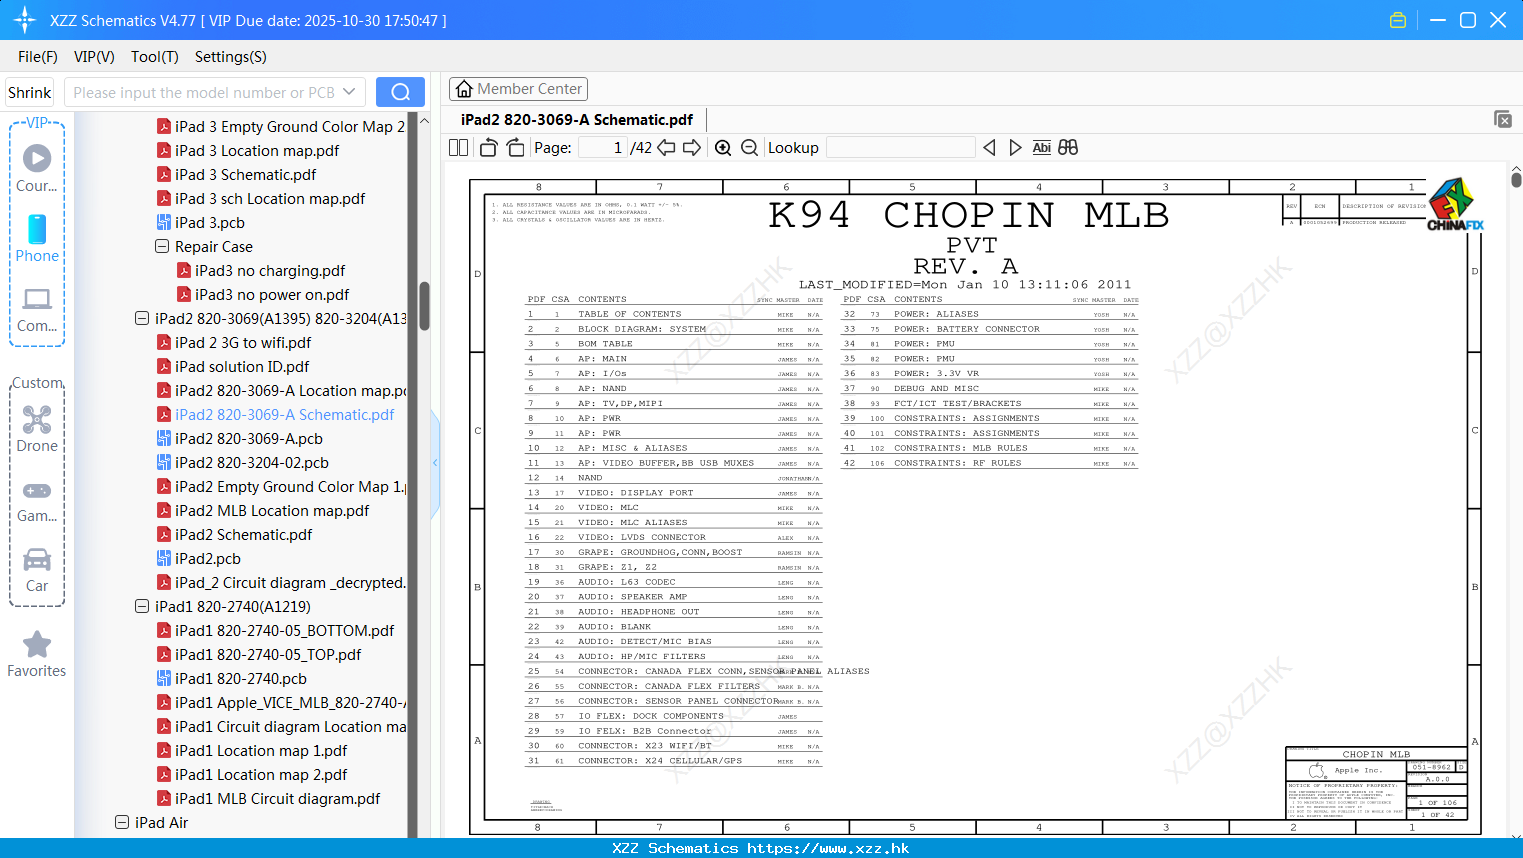This screenshot has width=1523, height=858.
Task: Click the detach viewer icon at top right
Action: click(1503, 119)
